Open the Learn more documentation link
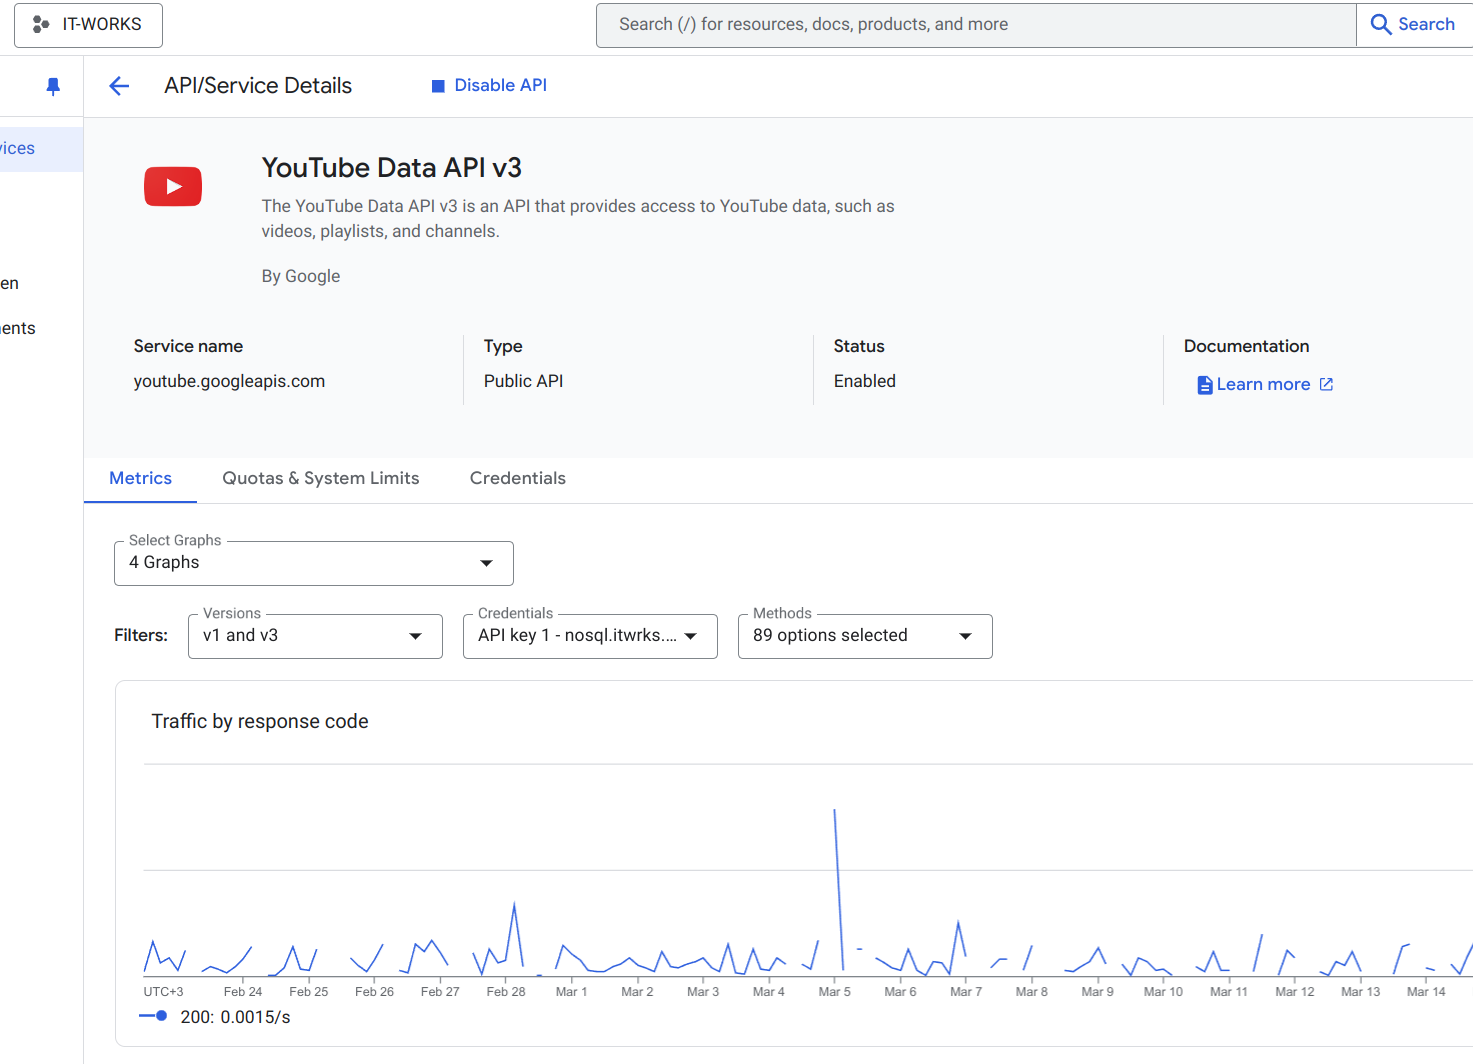 click(1263, 385)
